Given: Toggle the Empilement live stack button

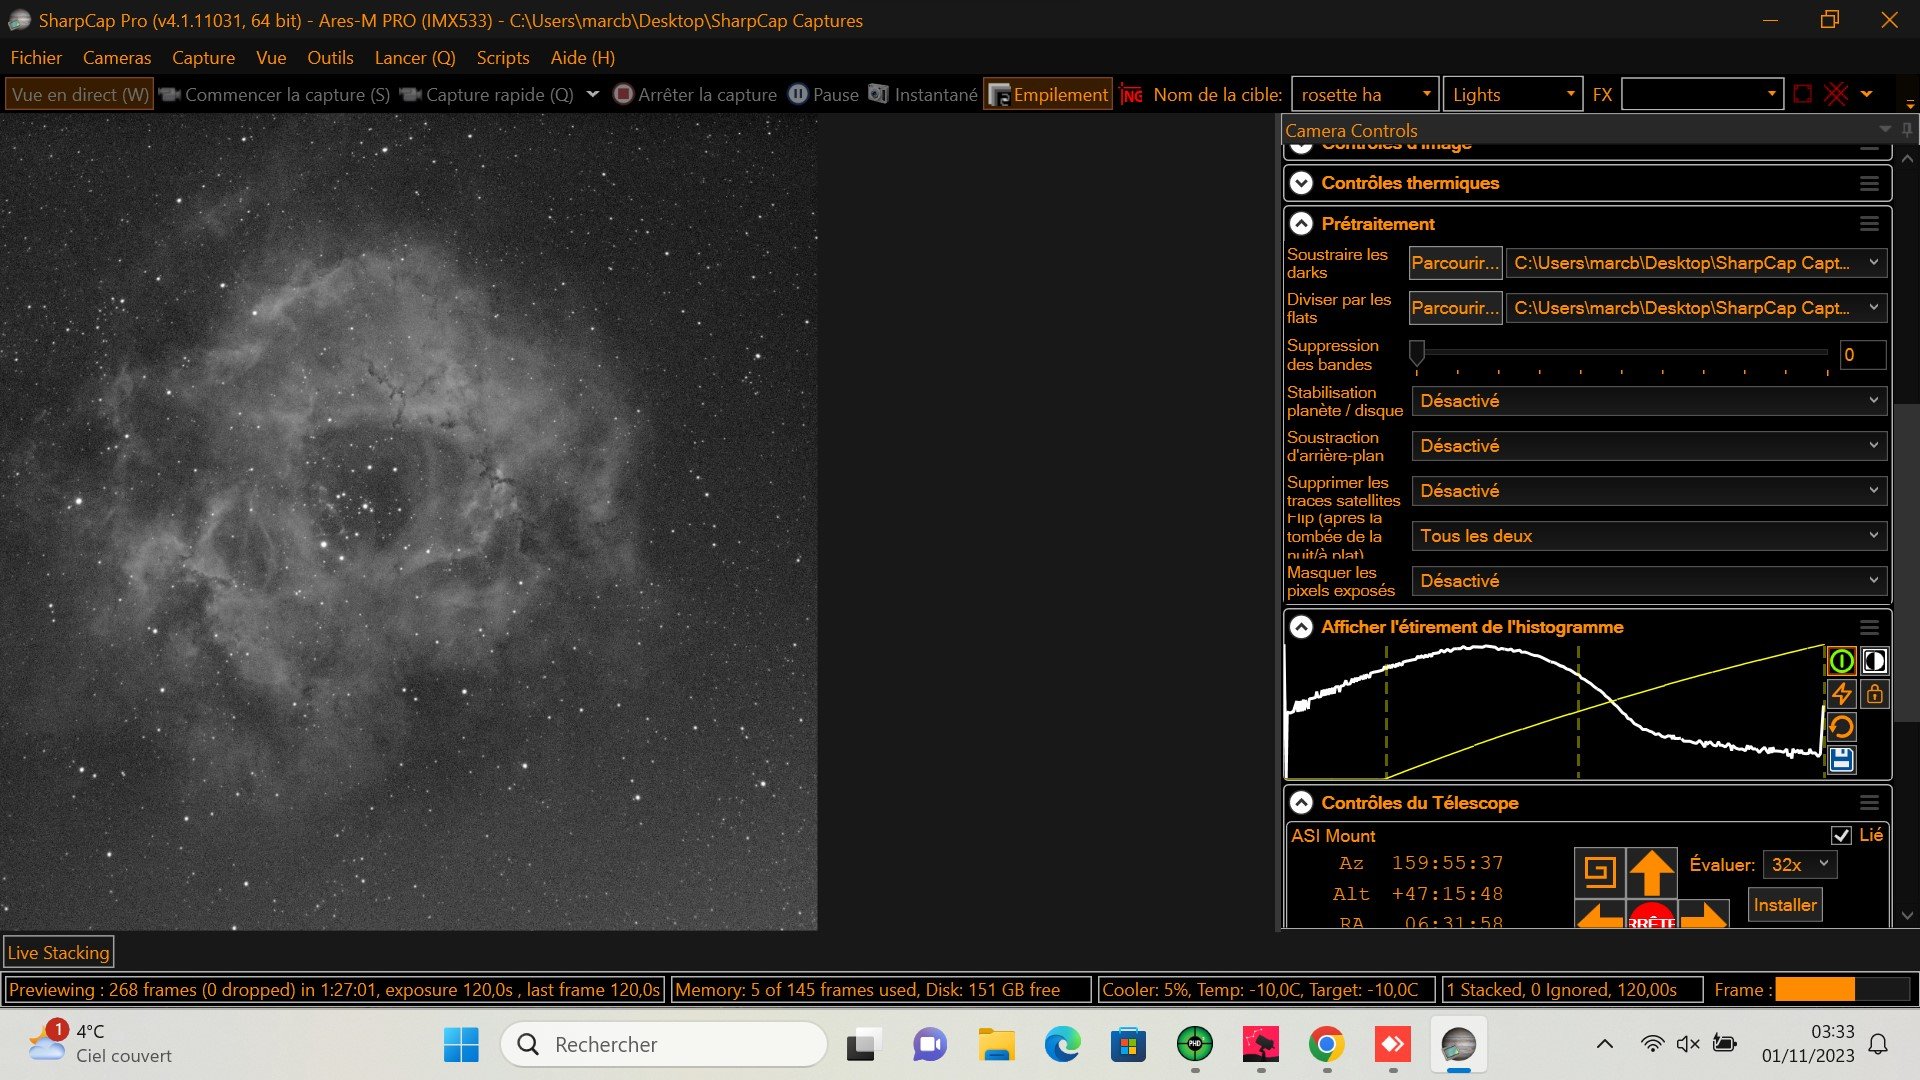Looking at the screenshot, I should coord(1048,95).
